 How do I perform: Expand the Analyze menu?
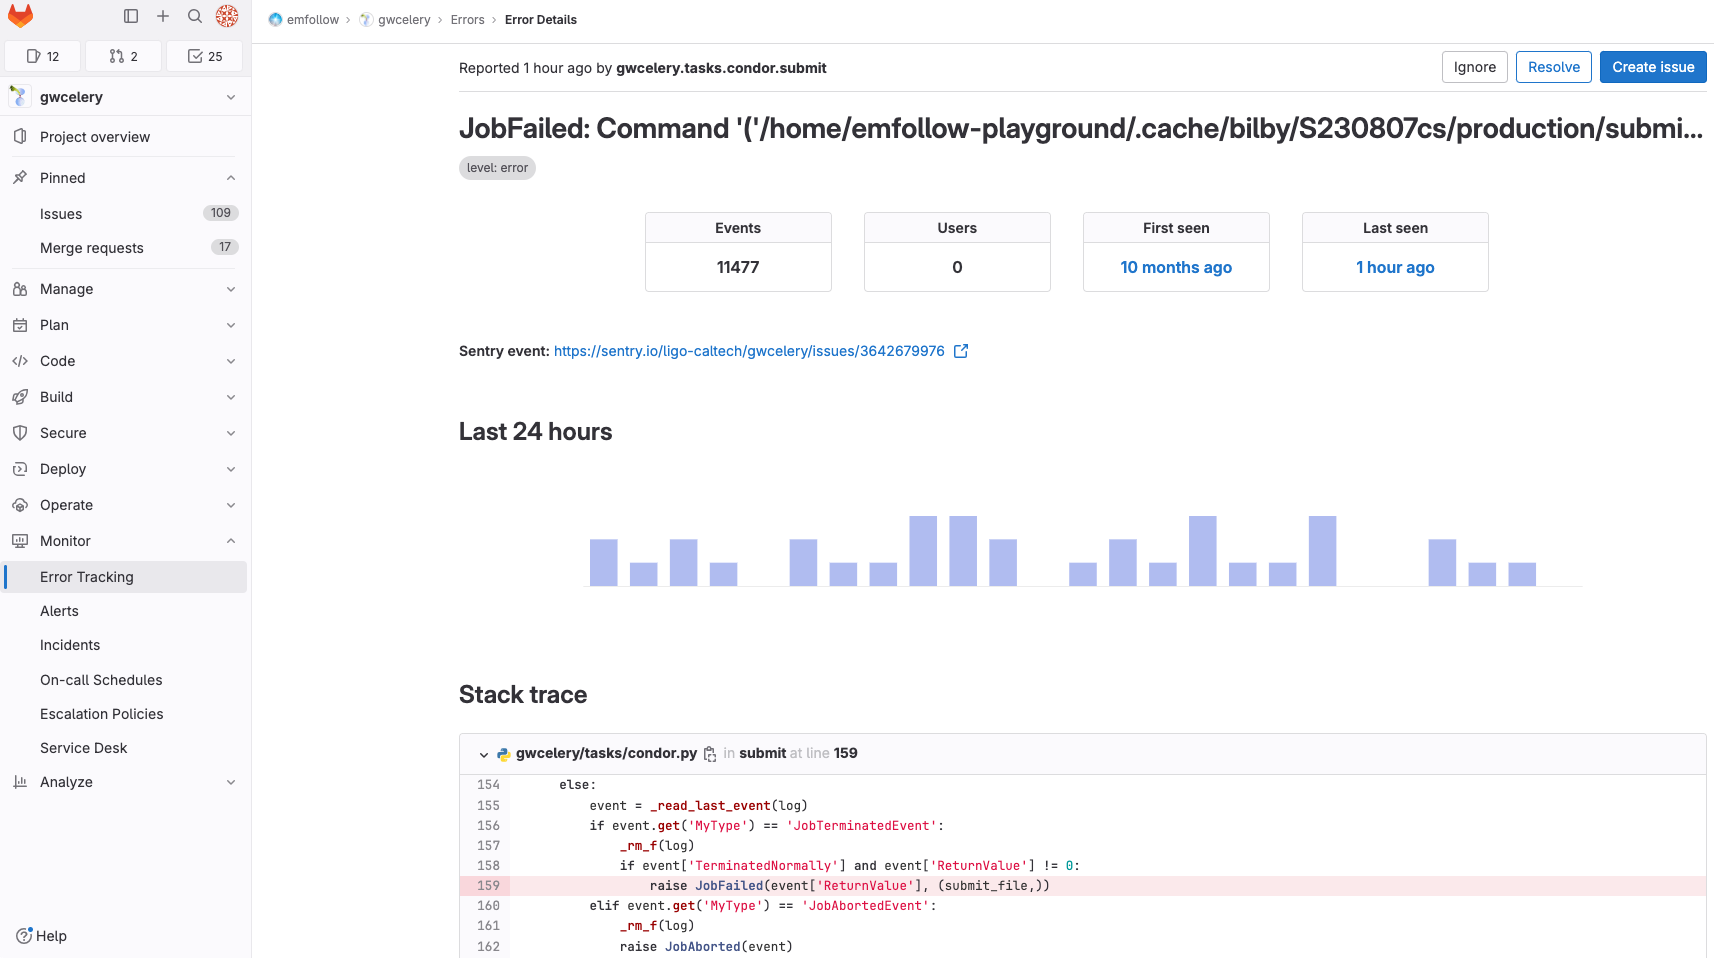(x=125, y=782)
